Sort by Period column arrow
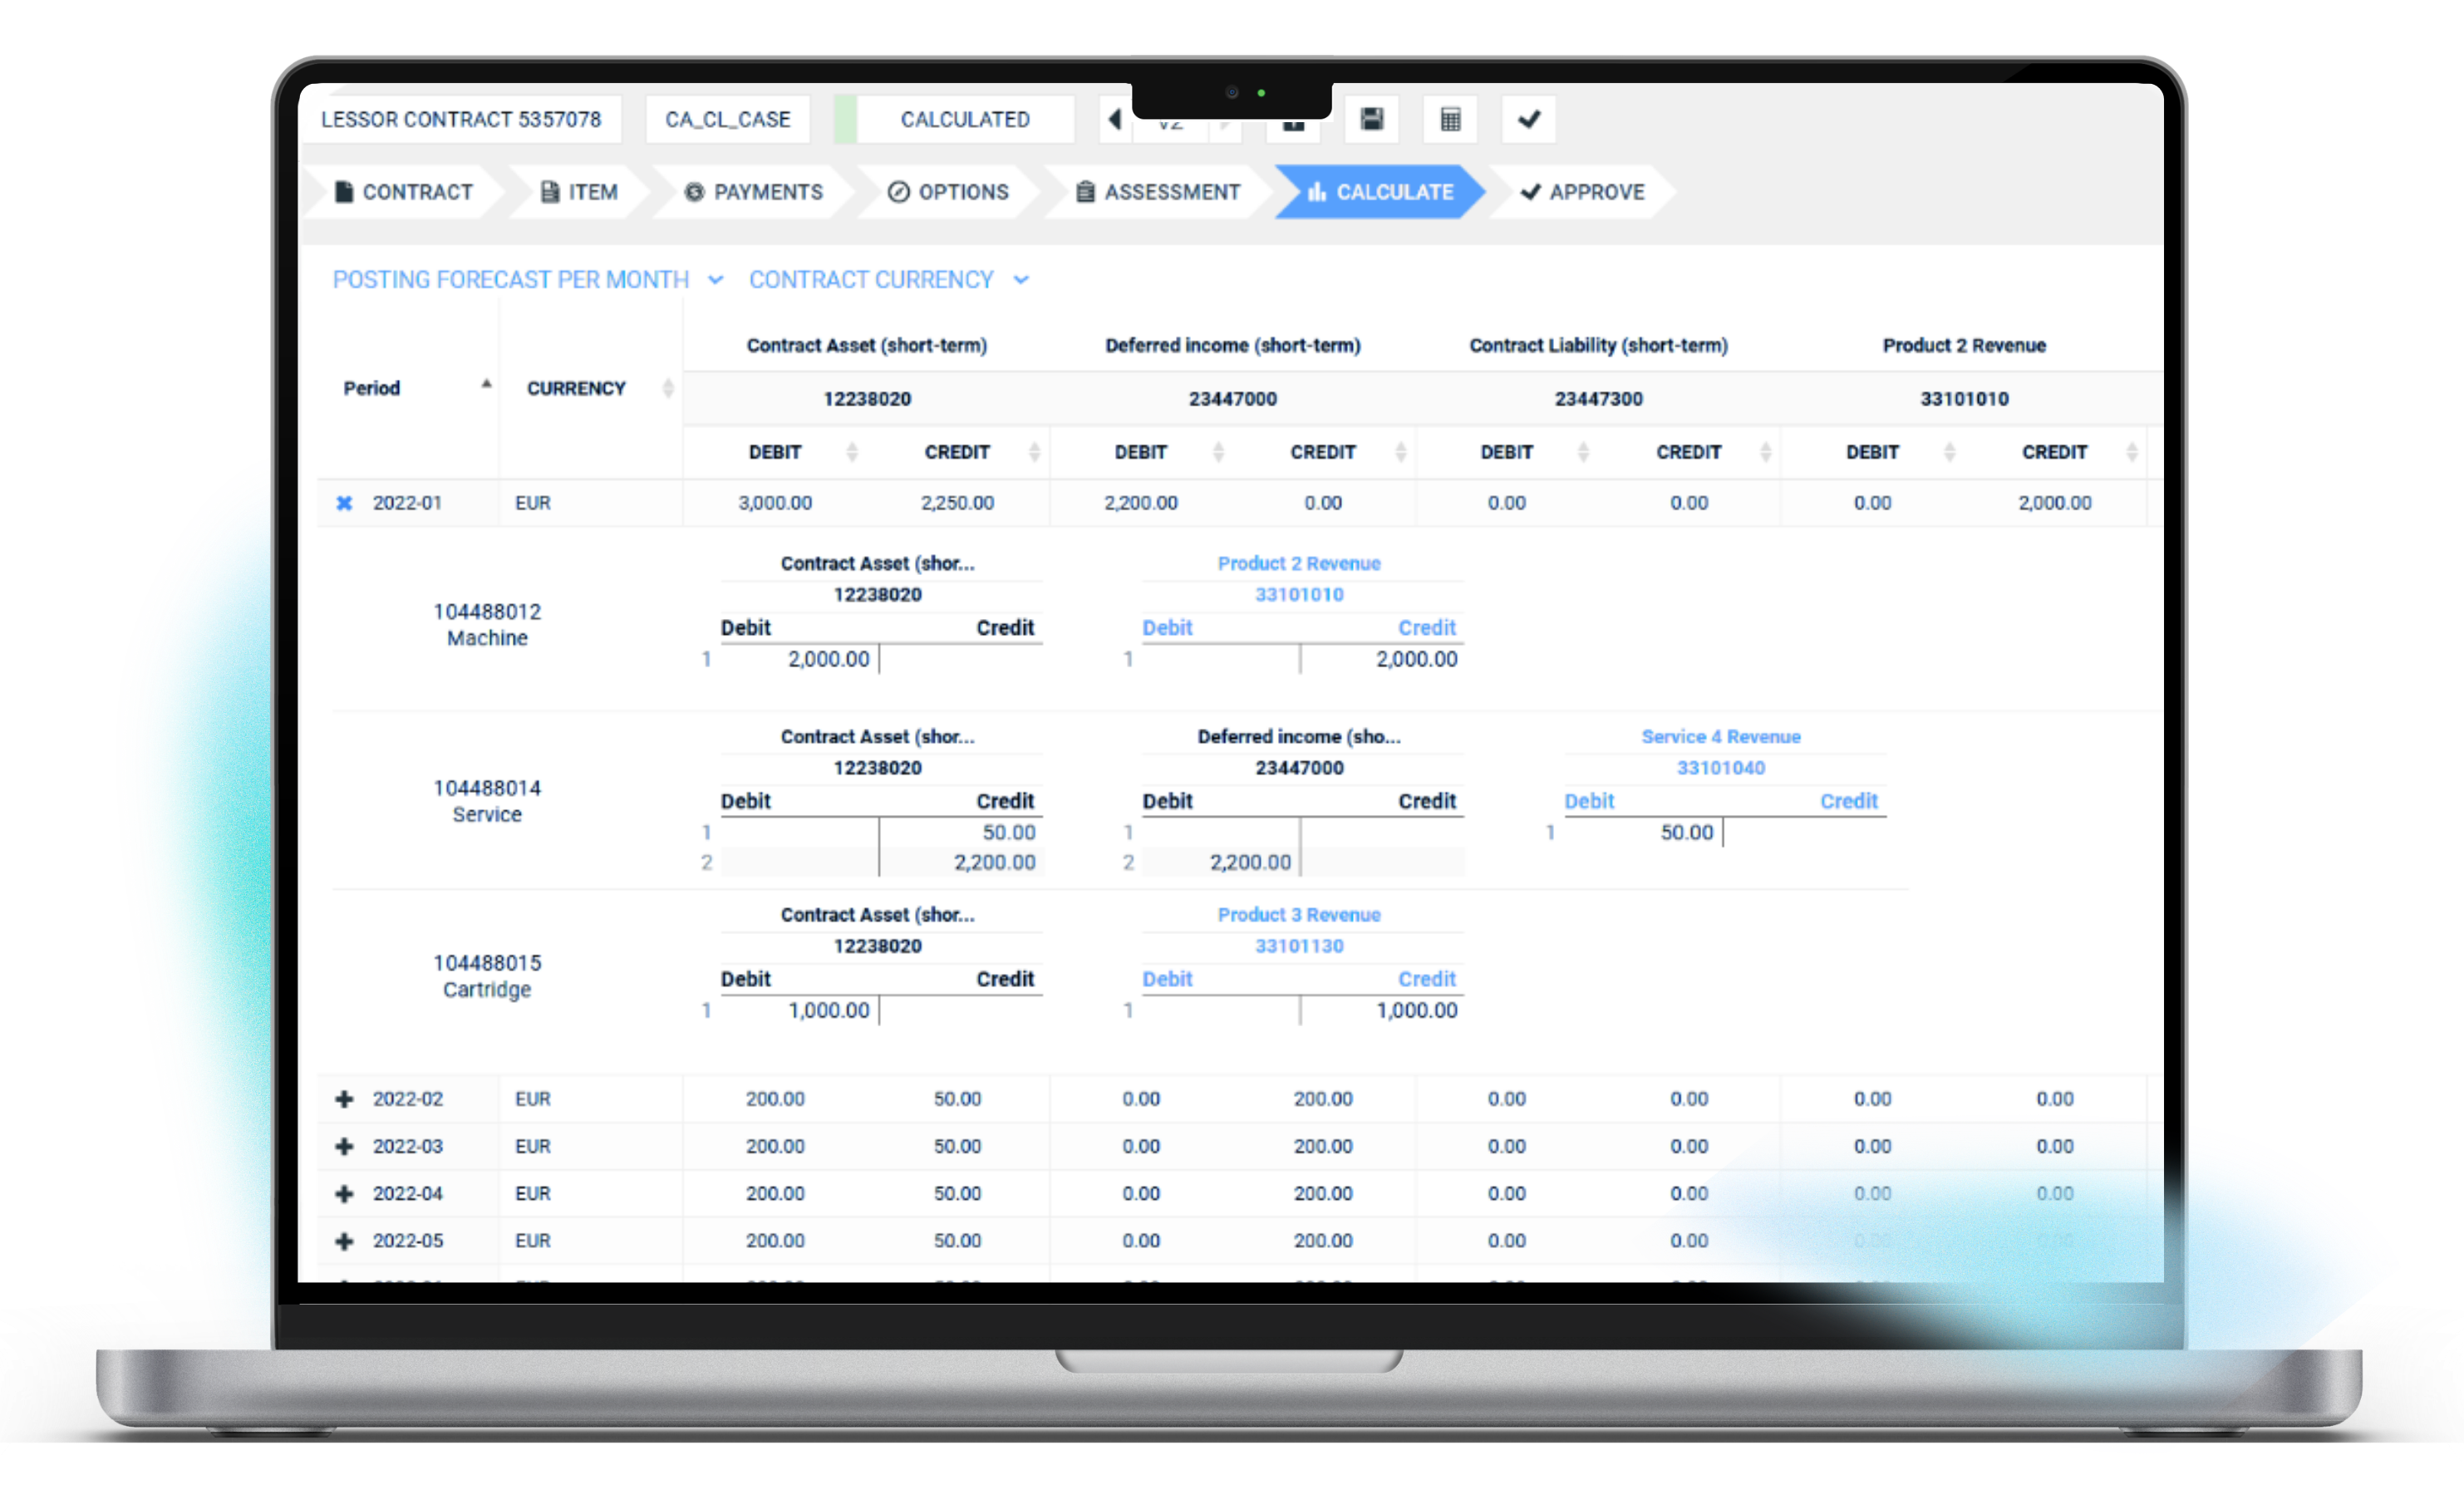The width and height of the screenshot is (2464, 1509). (x=486, y=384)
